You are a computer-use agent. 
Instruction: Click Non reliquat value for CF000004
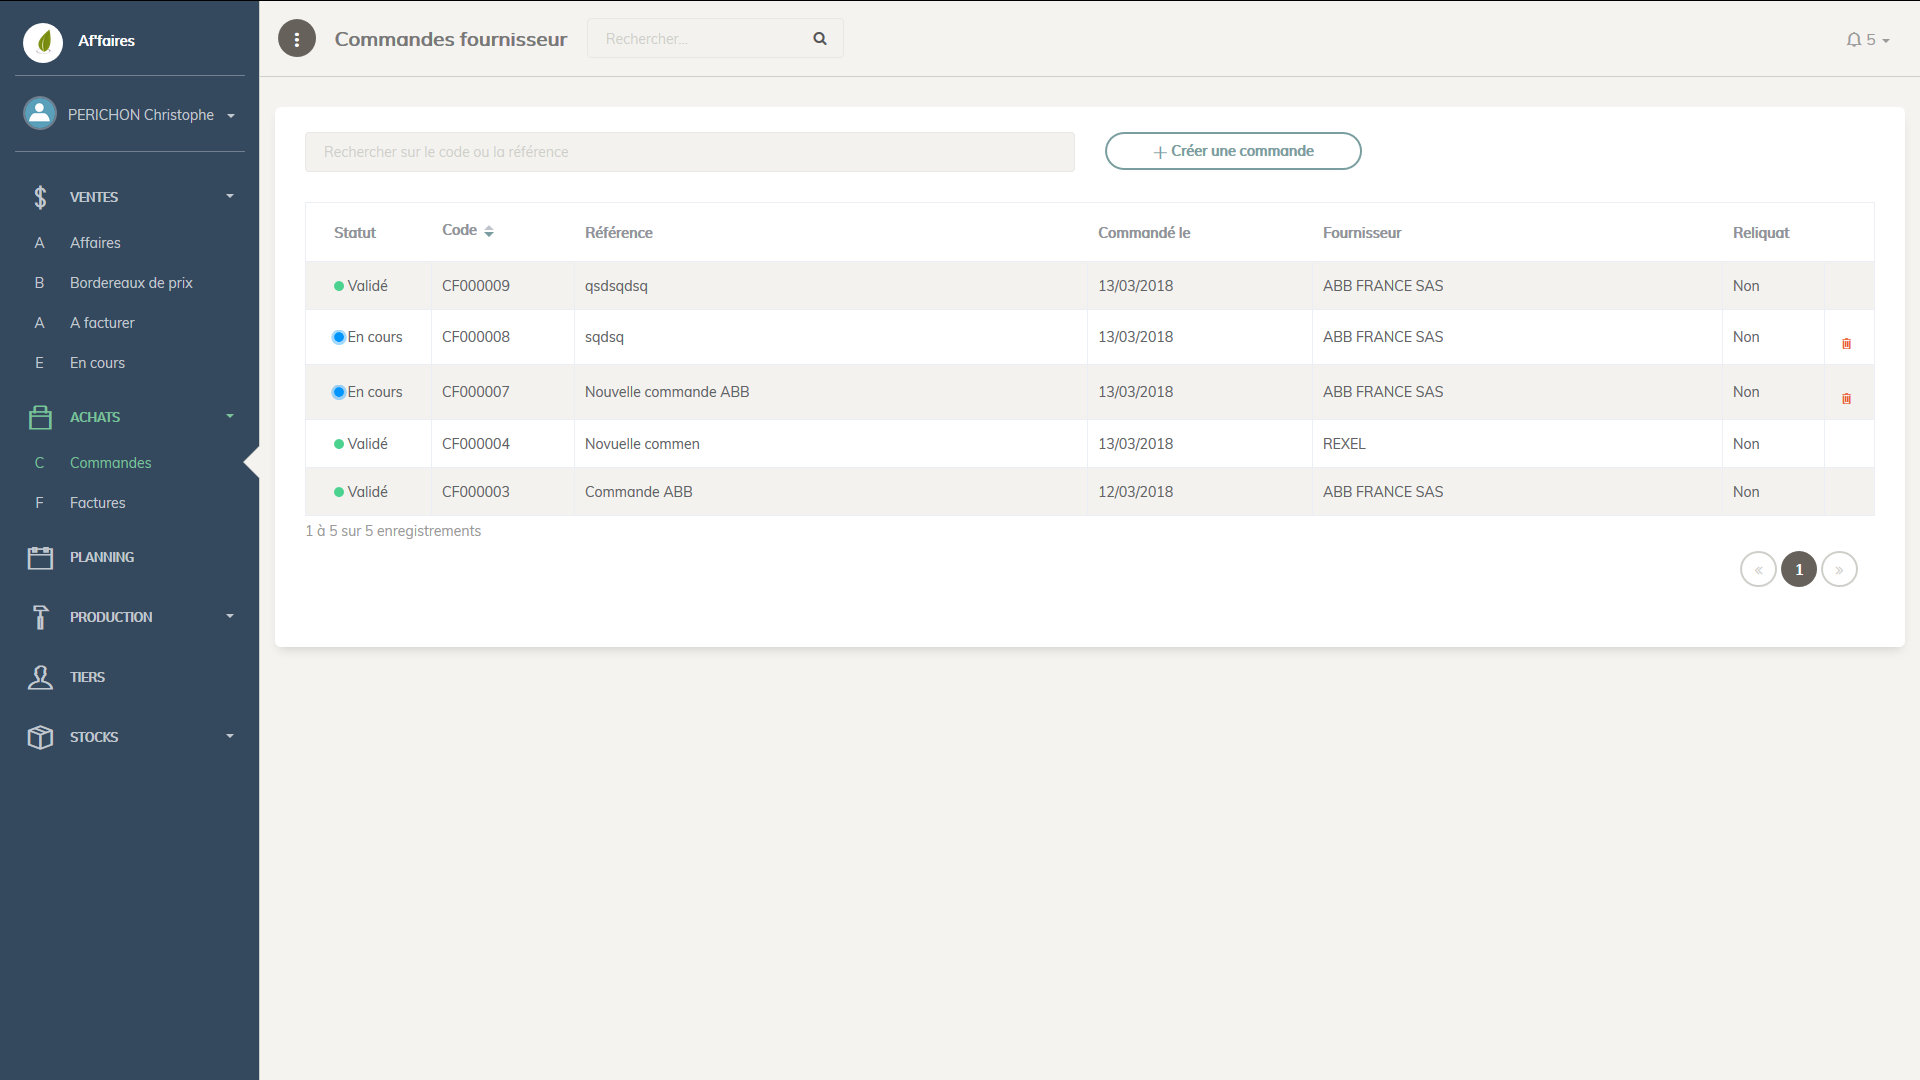(x=1746, y=444)
